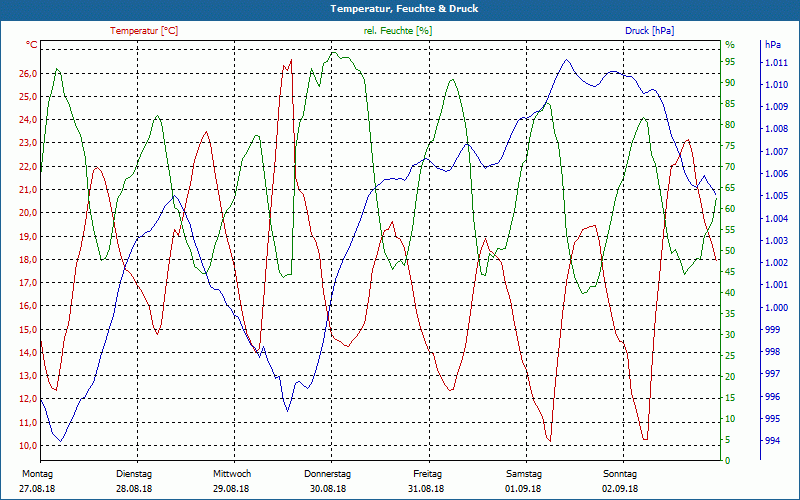Click the '°C' unit label on the temperature axis
Screen dimensions: 800x500
tap(32, 45)
